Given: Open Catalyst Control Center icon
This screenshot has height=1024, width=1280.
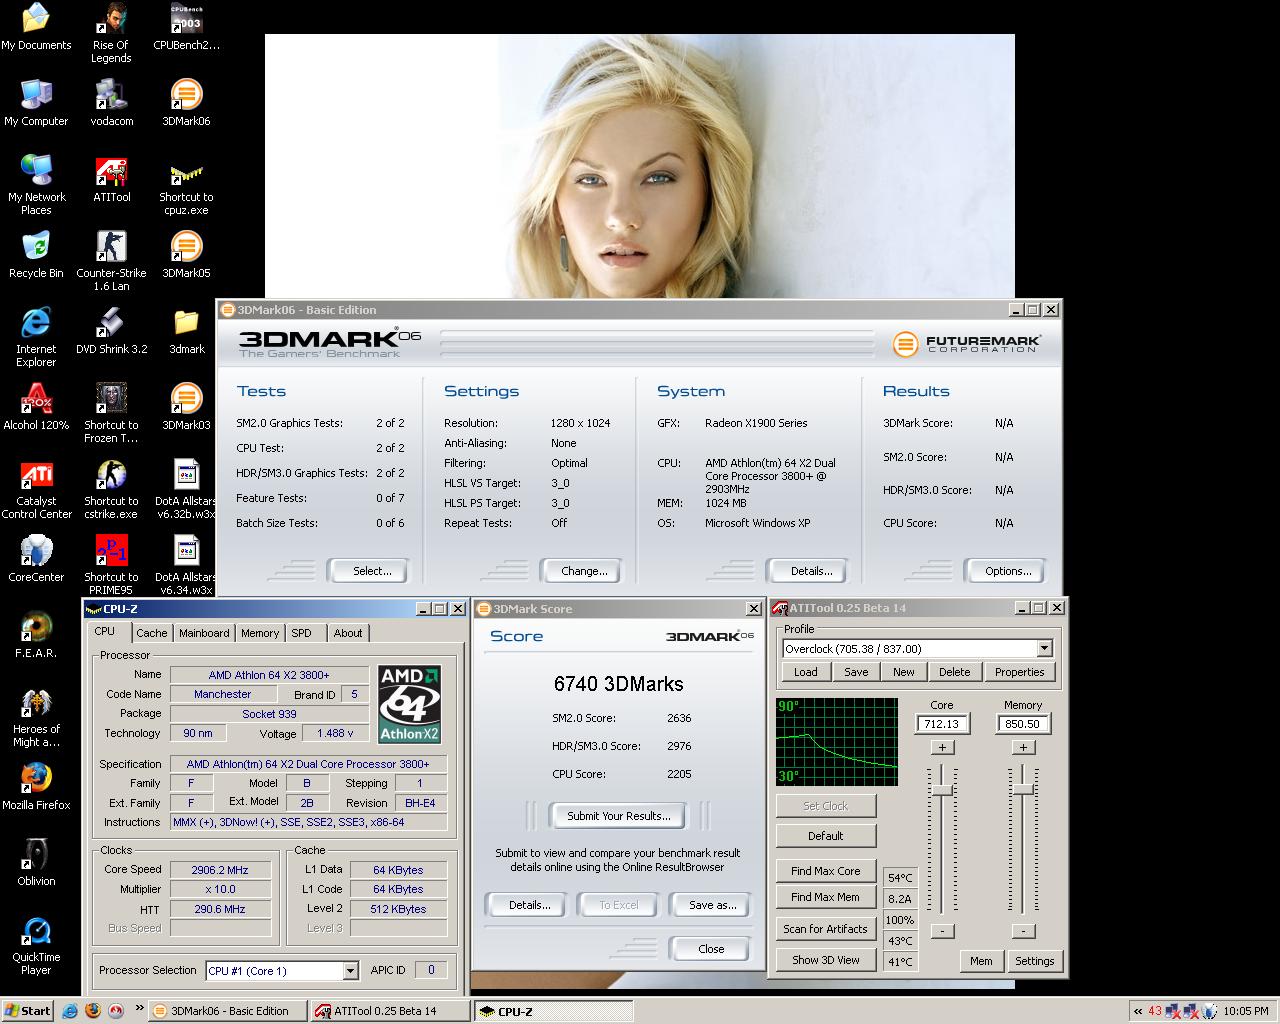Looking at the screenshot, I should click(x=37, y=478).
